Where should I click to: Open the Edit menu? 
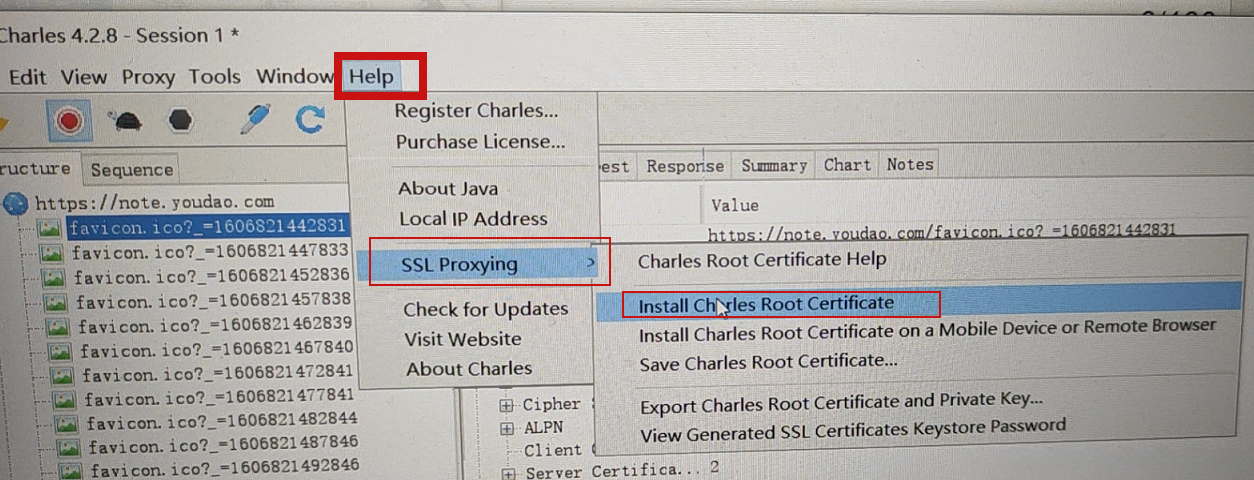point(27,77)
